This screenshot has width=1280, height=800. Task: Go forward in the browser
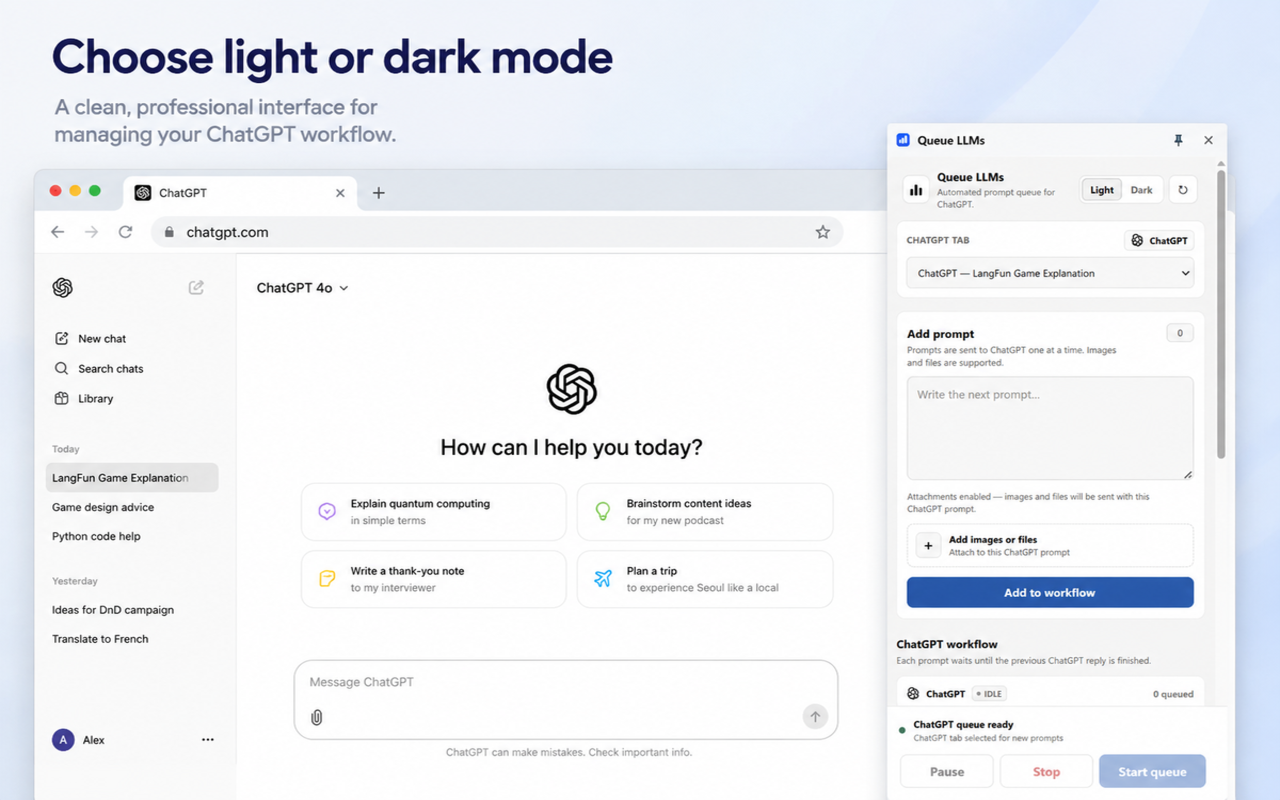pyautogui.click(x=92, y=232)
